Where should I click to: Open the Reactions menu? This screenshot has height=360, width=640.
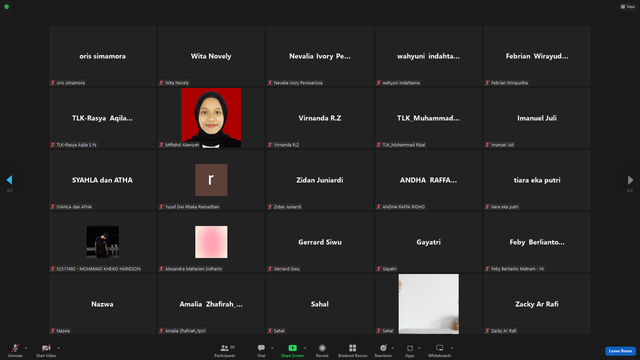[383, 350]
